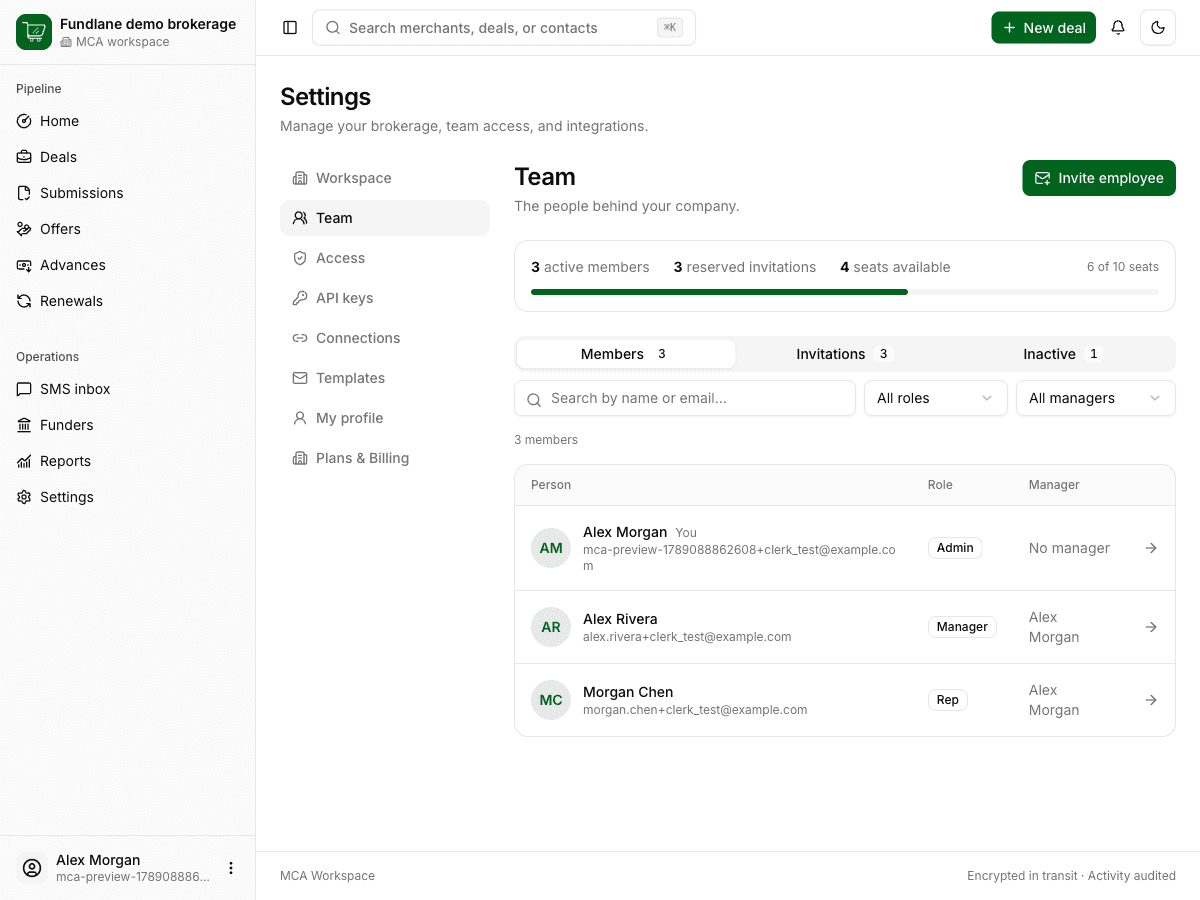
Task: Open the Connections section
Action: click(x=385, y=338)
